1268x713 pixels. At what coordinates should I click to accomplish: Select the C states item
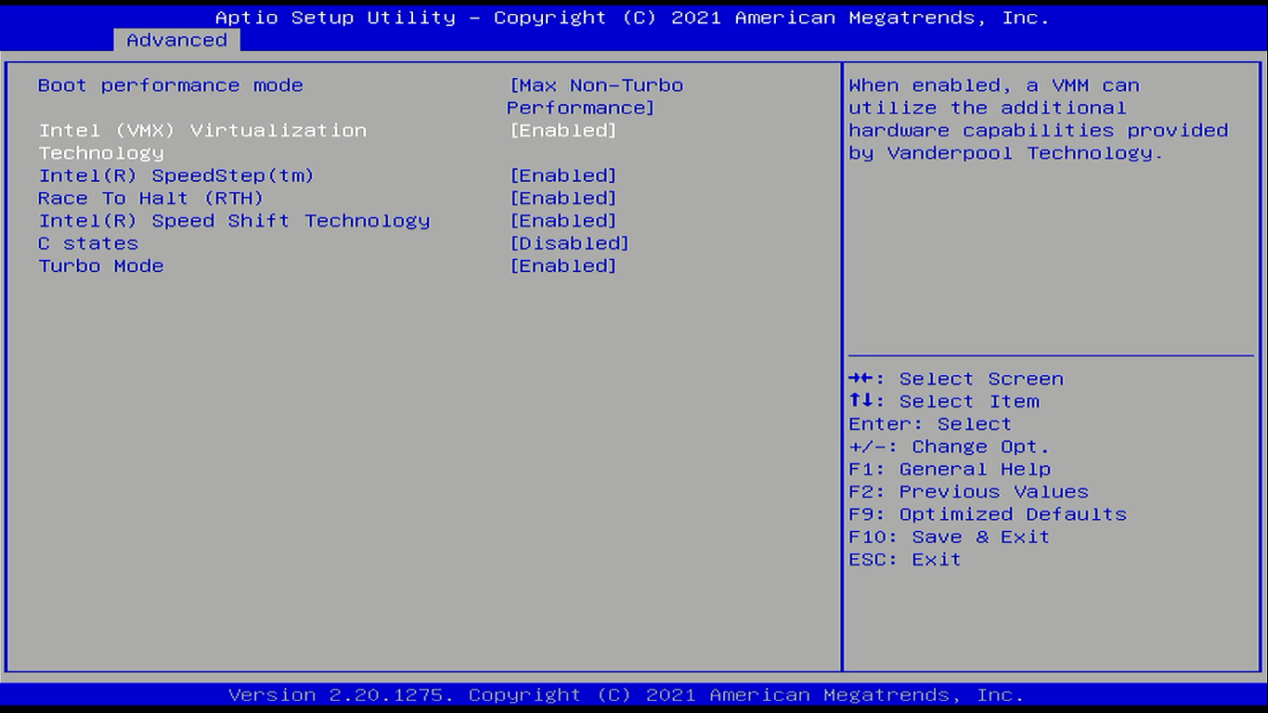88,244
